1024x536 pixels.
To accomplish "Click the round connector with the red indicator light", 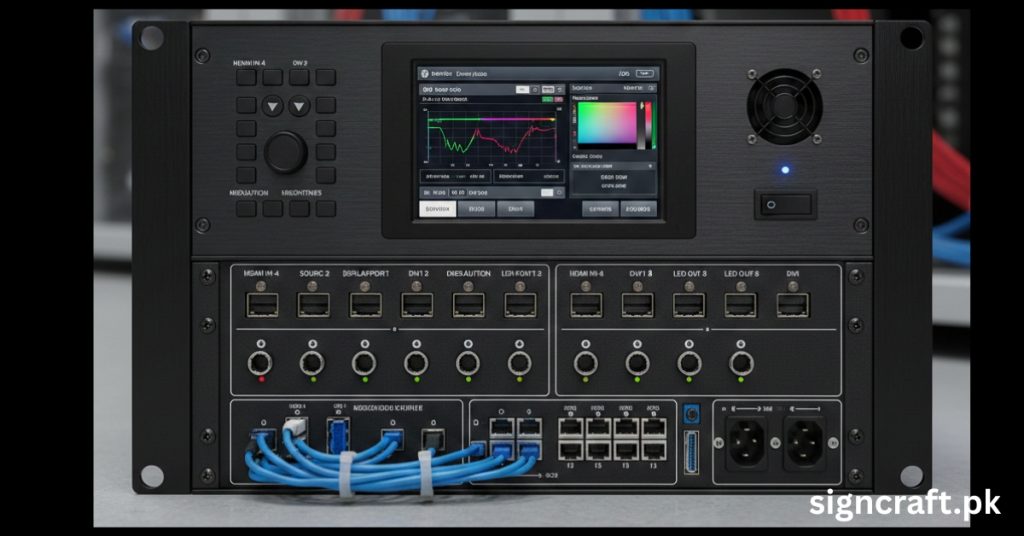I will 260,363.
